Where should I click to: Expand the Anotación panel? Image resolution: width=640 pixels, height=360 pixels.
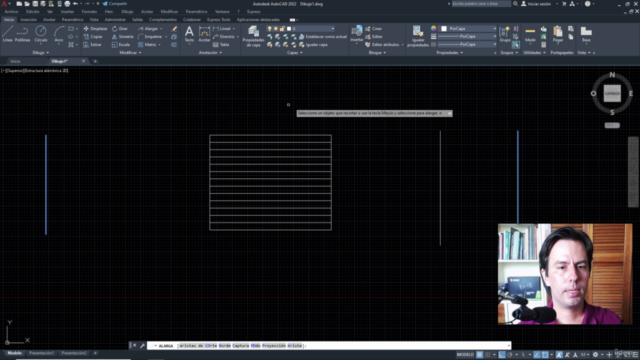210,53
